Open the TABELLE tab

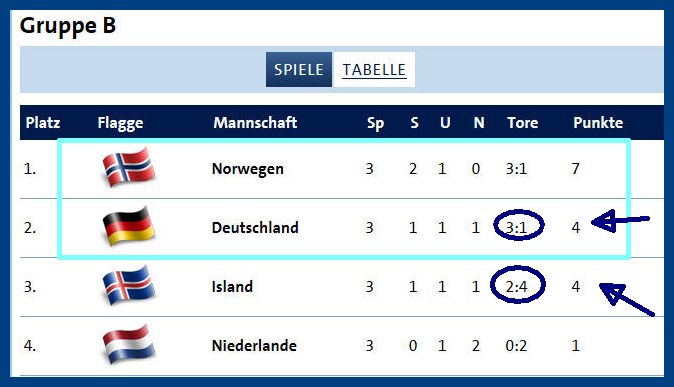pos(374,70)
